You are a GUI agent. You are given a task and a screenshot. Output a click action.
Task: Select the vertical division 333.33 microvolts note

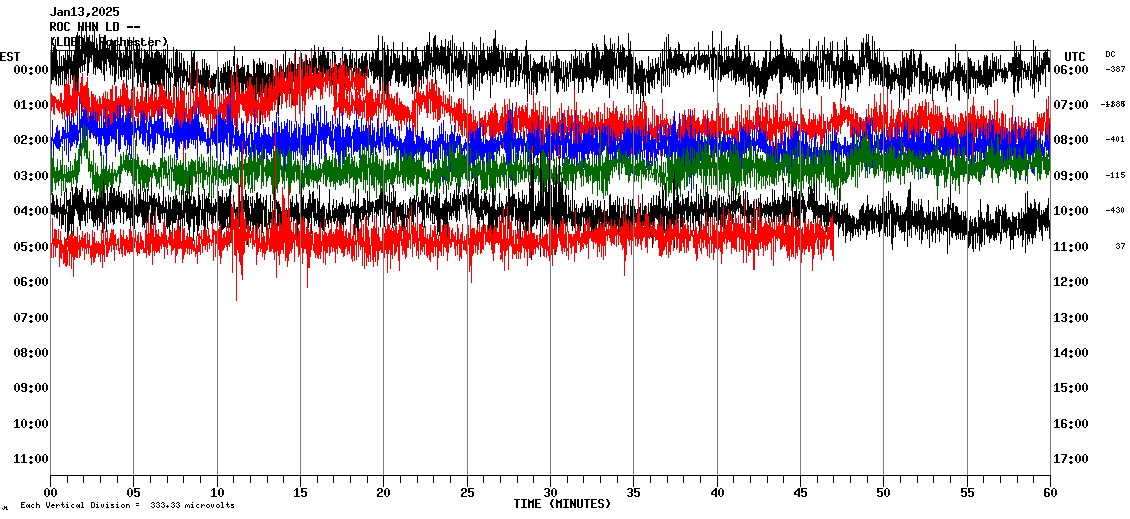click(127, 505)
